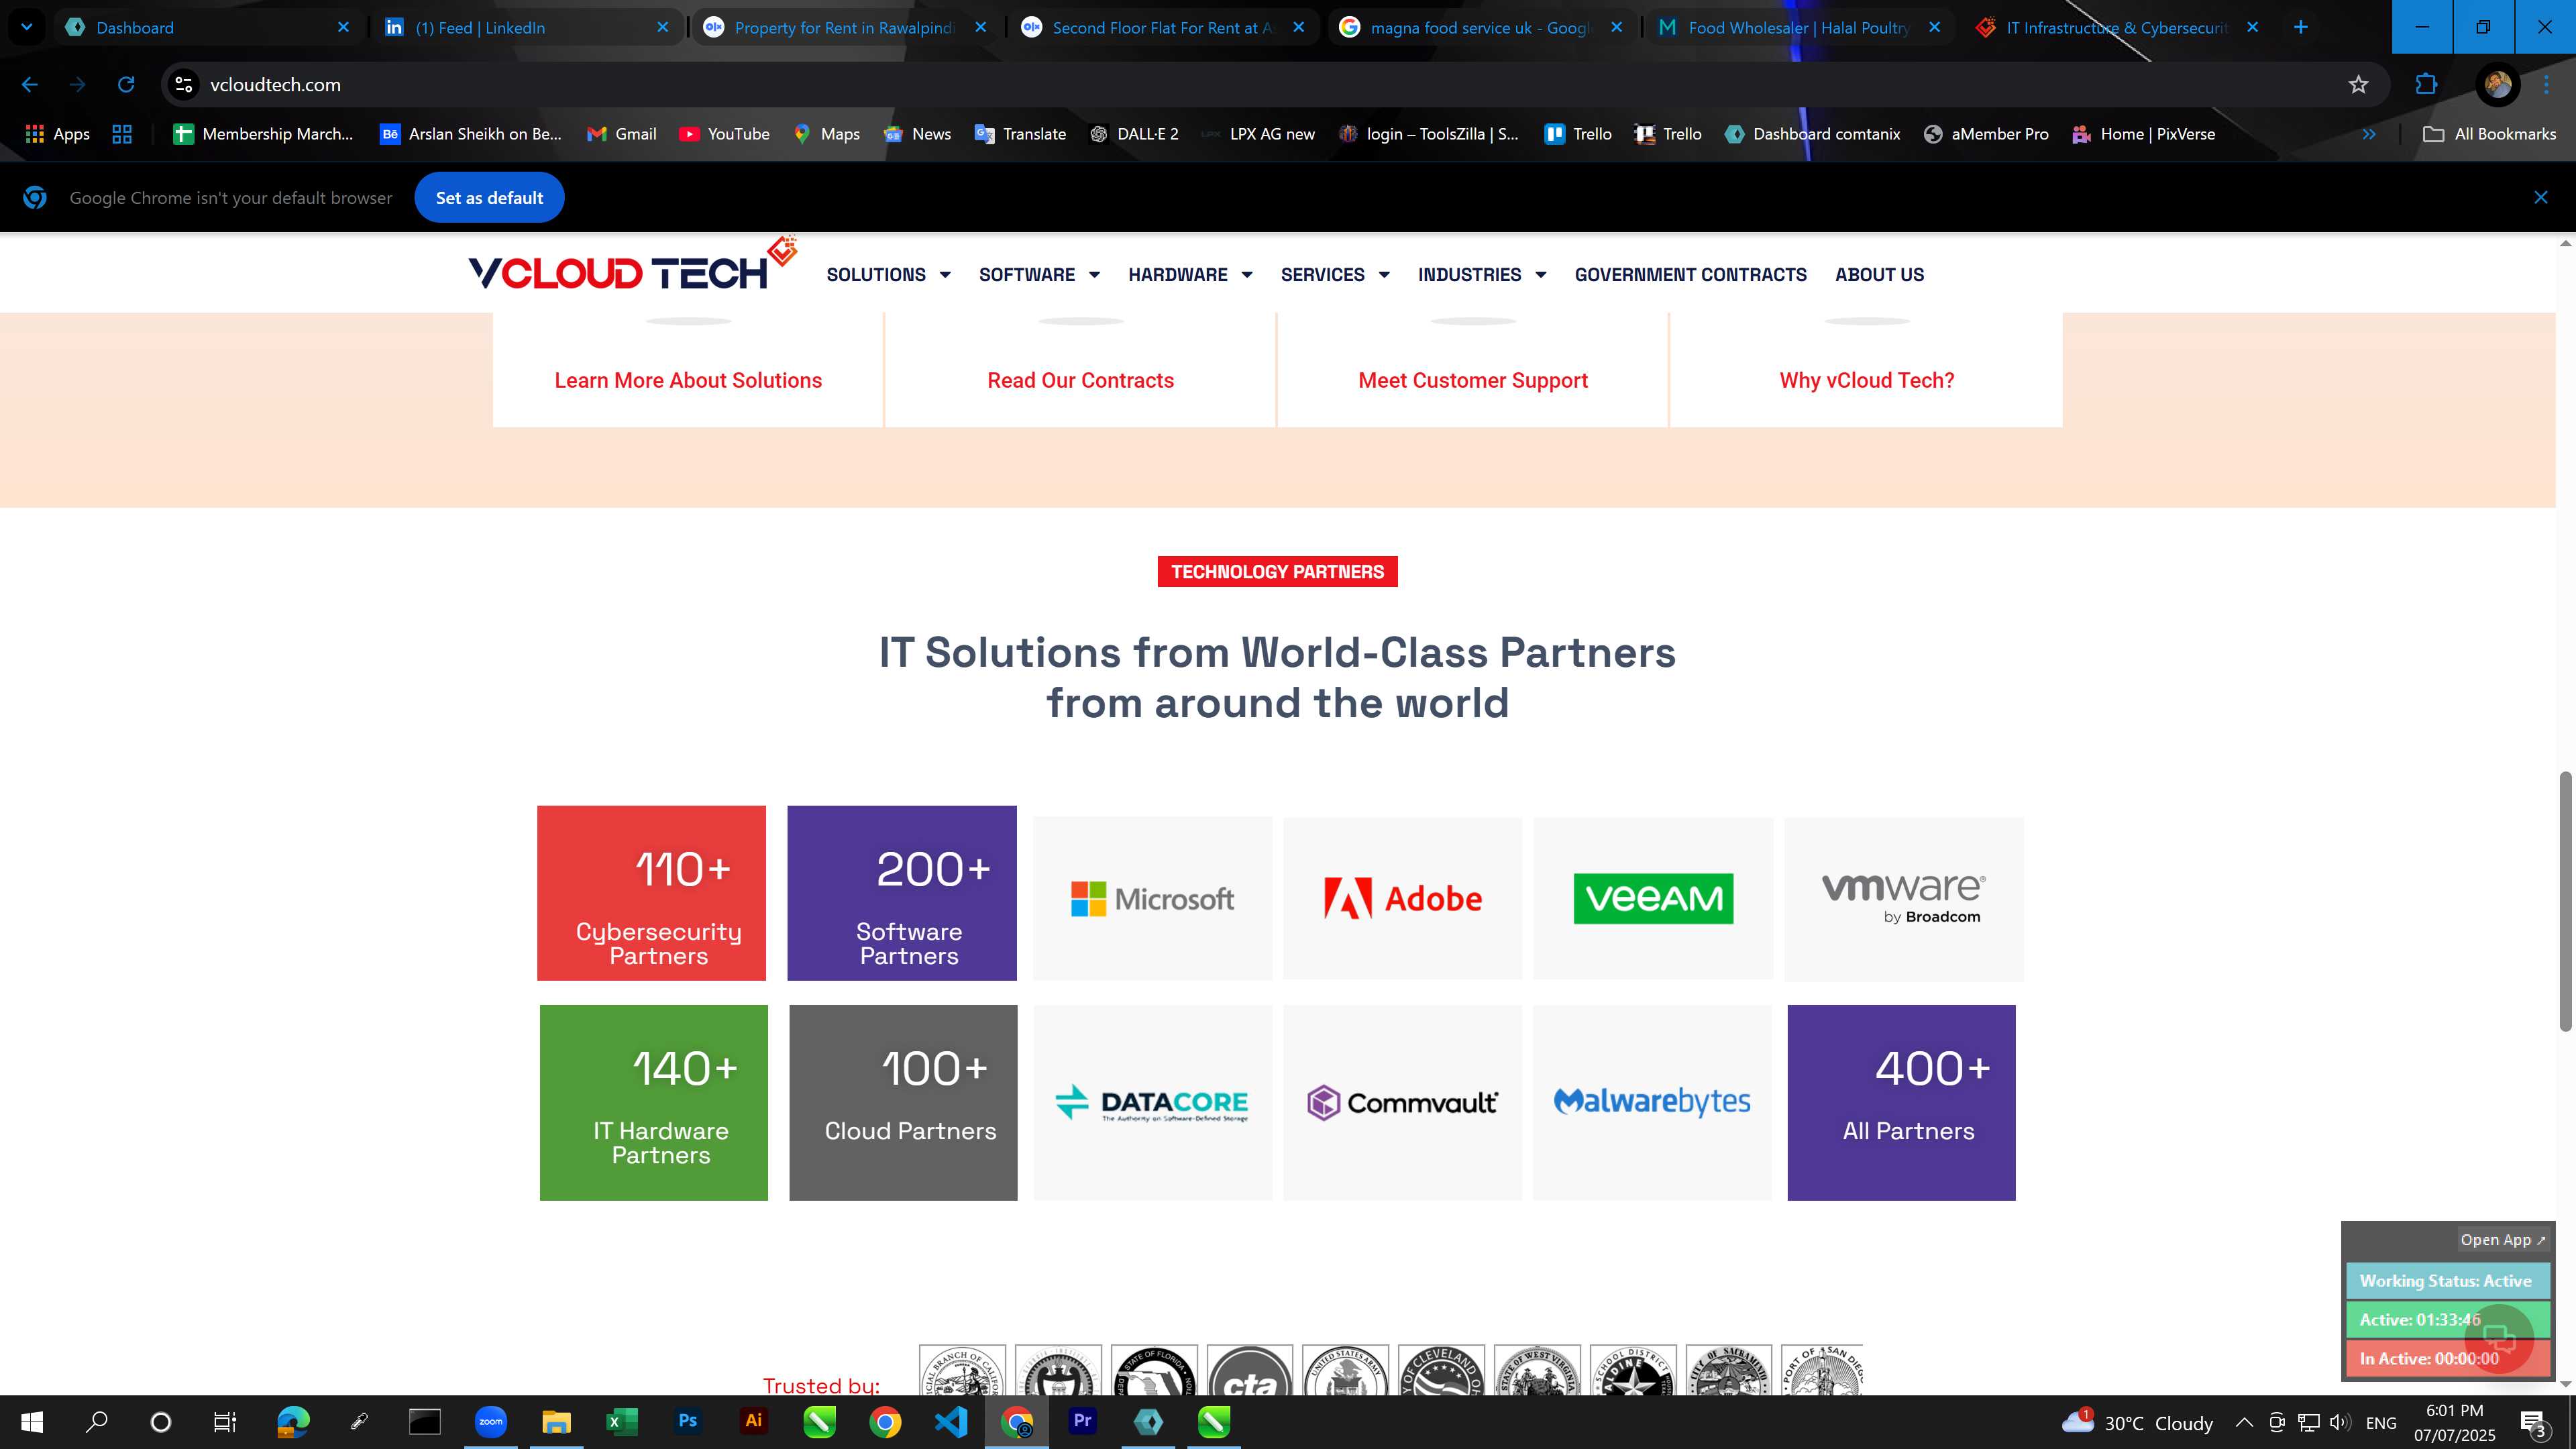Viewport: 2576px width, 1449px height.
Task: Show hidden system tray icons
Action: click(x=2244, y=1422)
